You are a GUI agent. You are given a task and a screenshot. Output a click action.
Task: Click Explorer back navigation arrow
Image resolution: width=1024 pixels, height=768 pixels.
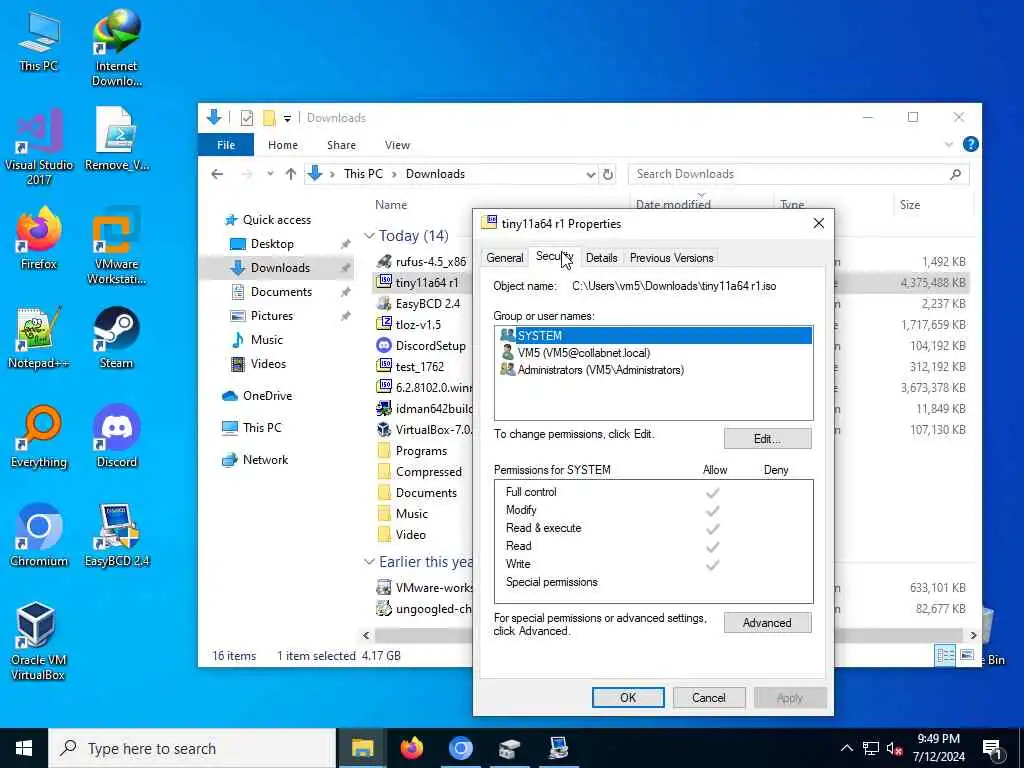[217, 174]
